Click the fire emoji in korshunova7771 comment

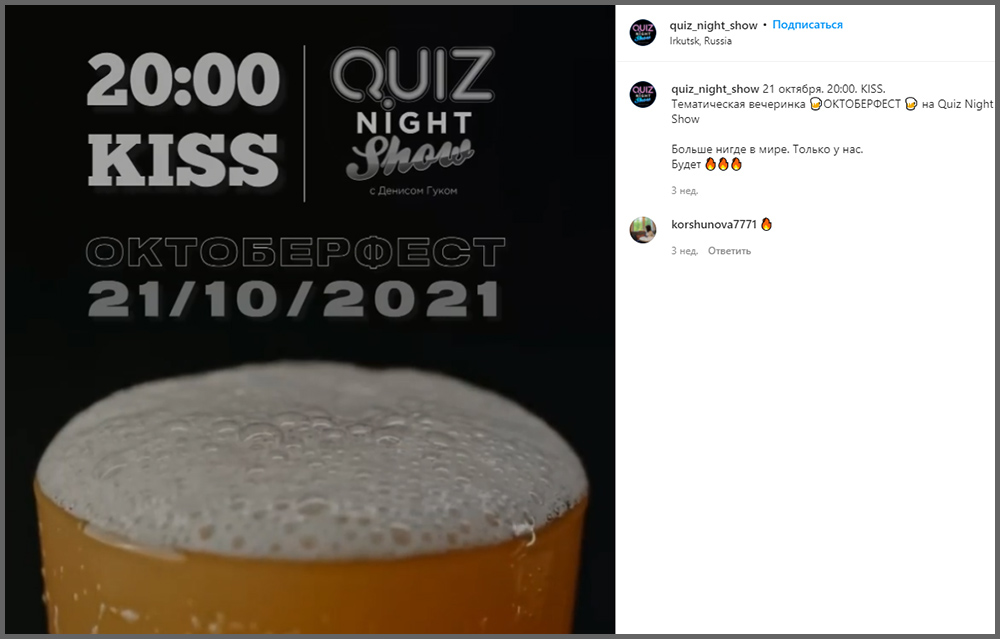coord(767,224)
